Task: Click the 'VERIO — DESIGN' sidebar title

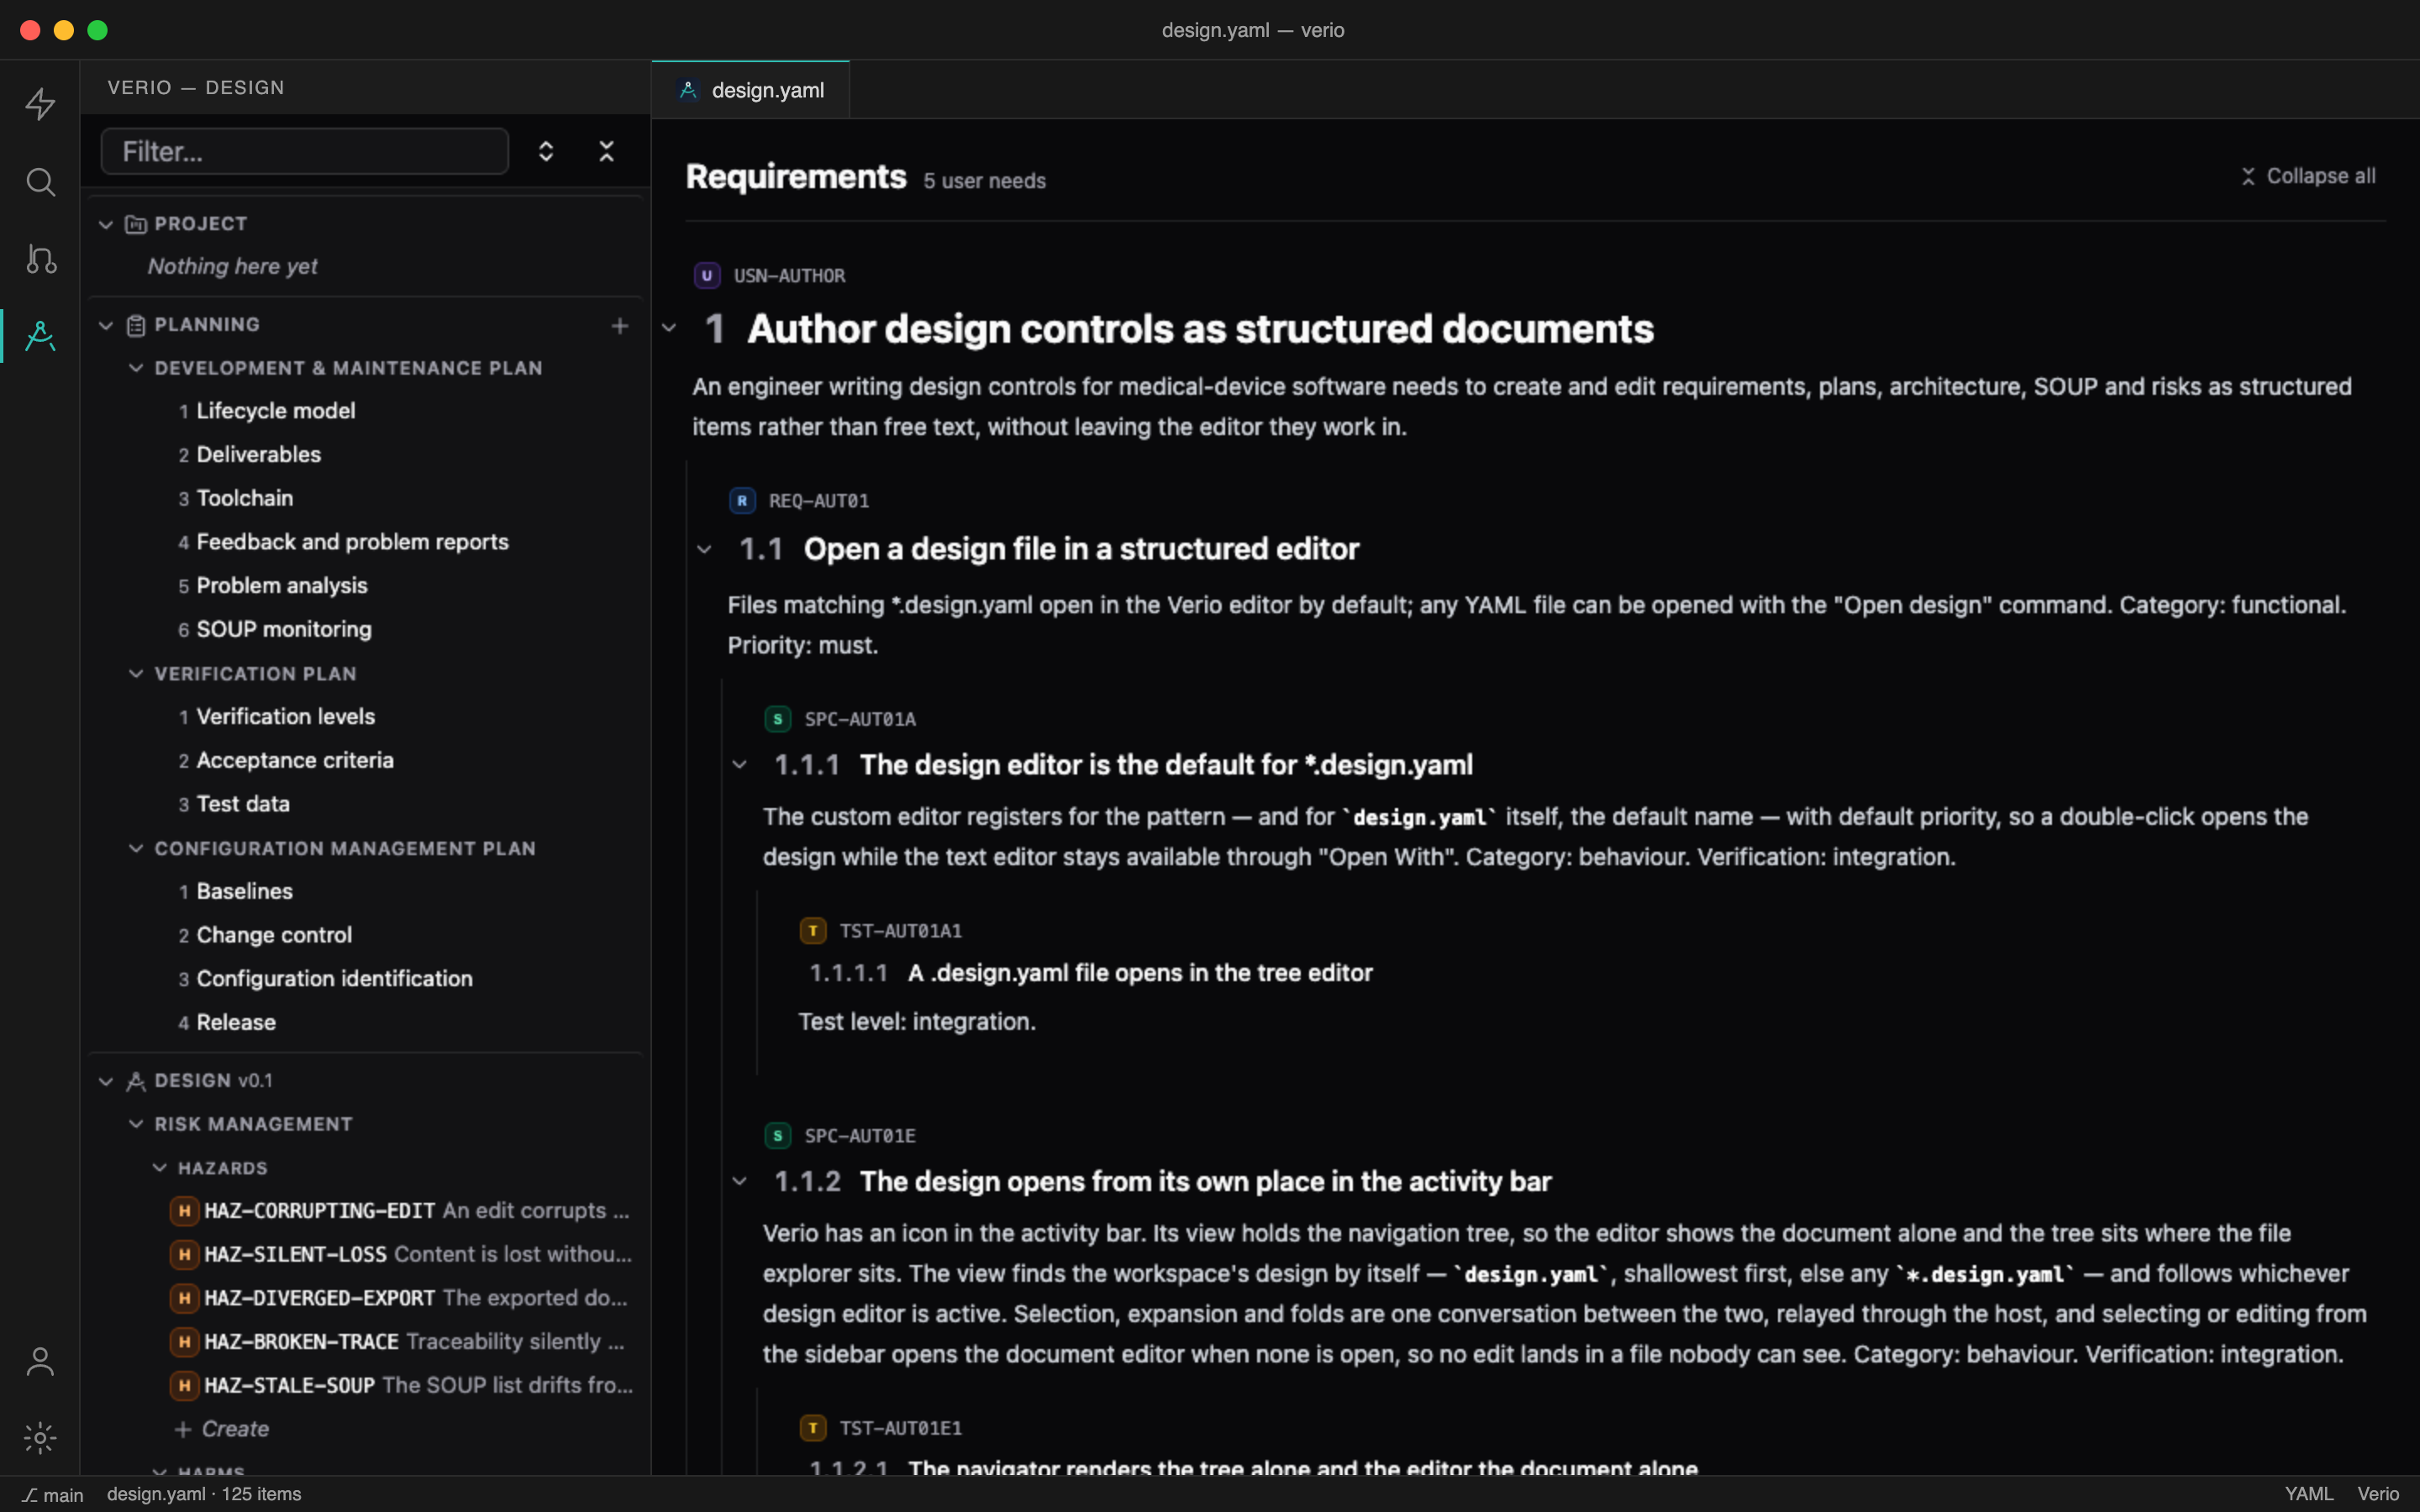Action: click(x=196, y=88)
